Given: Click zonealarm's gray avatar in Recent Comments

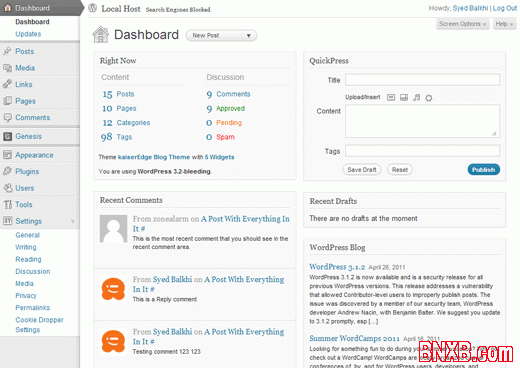Looking at the screenshot, I should click(113, 228).
